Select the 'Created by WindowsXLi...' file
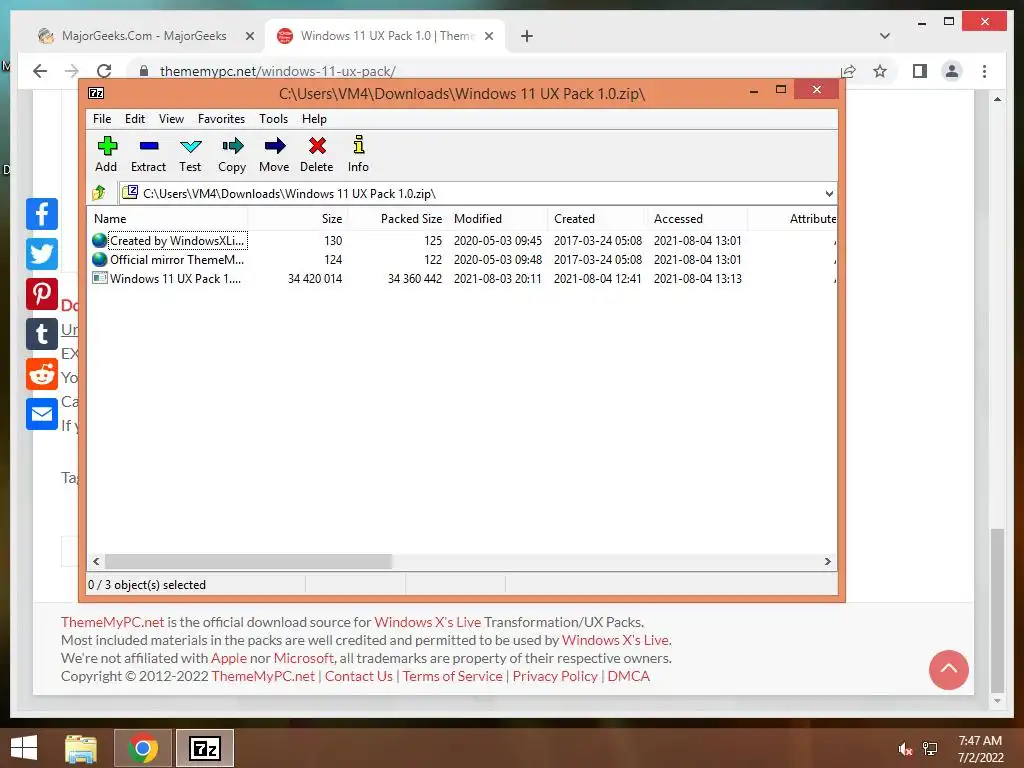Image resolution: width=1024 pixels, height=768 pixels. 169,240
